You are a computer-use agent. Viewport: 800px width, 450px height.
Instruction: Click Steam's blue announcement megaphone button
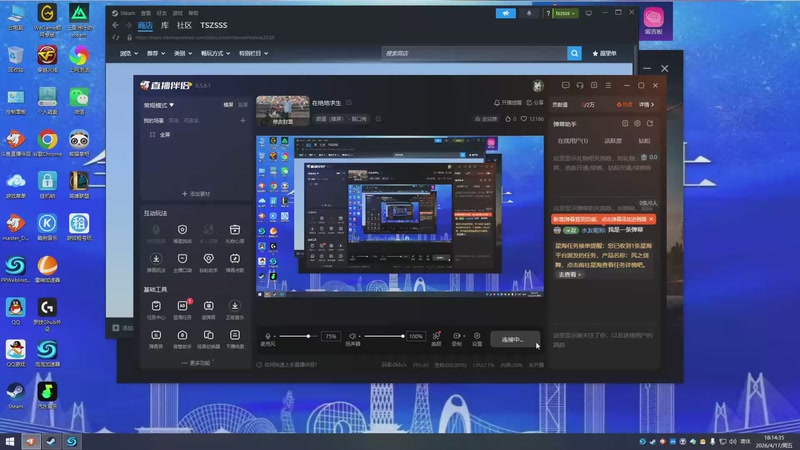point(506,13)
